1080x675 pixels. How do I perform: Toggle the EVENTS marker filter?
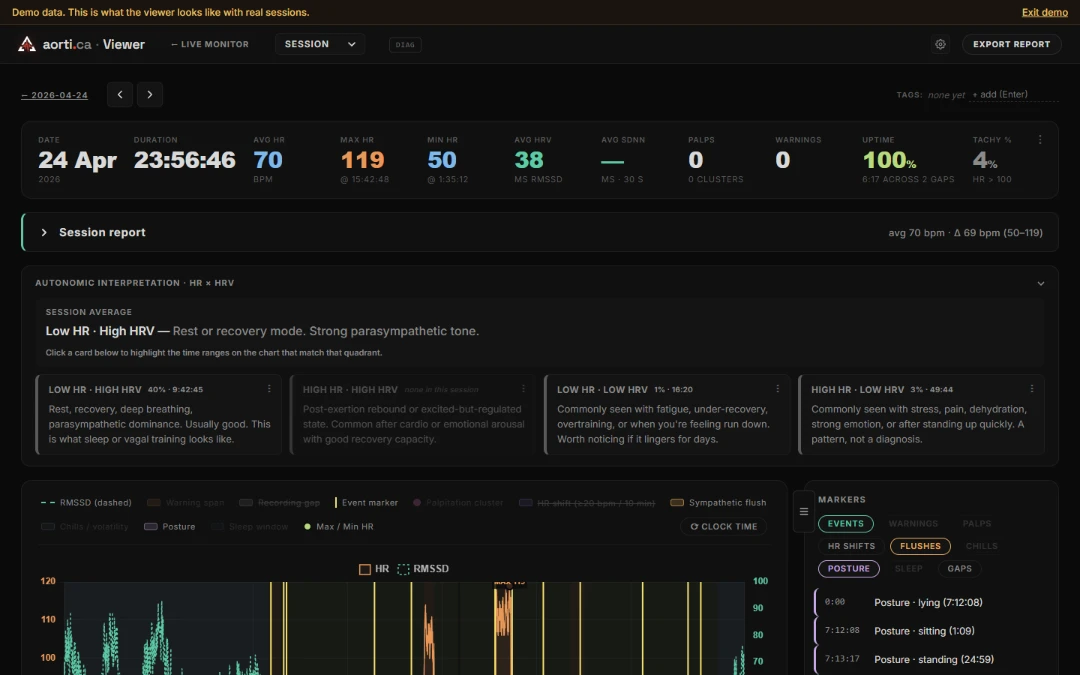(x=846, y=523)
